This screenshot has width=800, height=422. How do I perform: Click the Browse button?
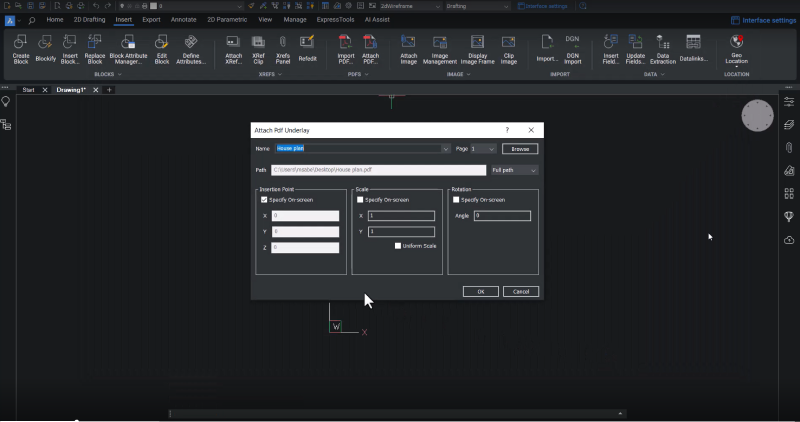520,148
